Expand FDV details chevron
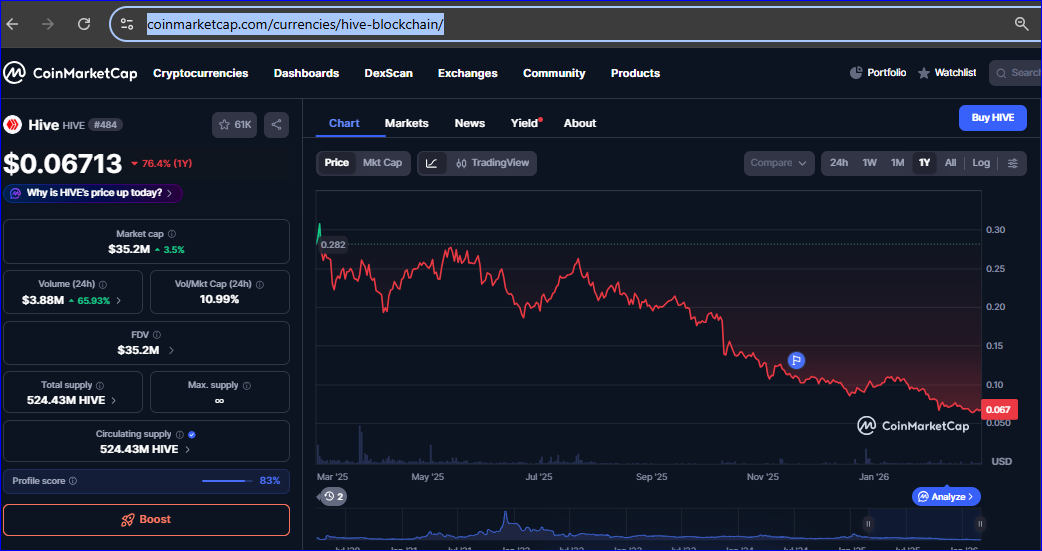This screenshot has width=1042, height=551. (171, 350)
